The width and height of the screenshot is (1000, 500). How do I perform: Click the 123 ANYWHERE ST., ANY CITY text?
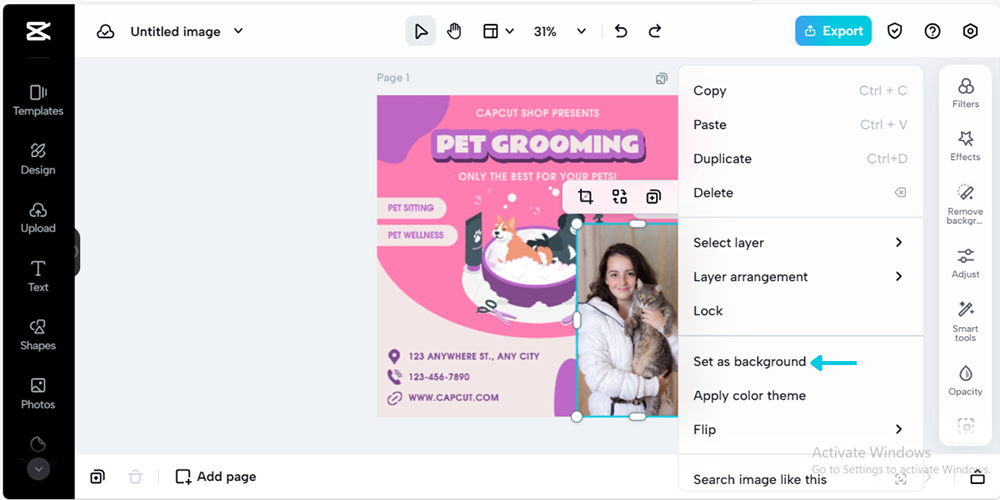[474, 357]
